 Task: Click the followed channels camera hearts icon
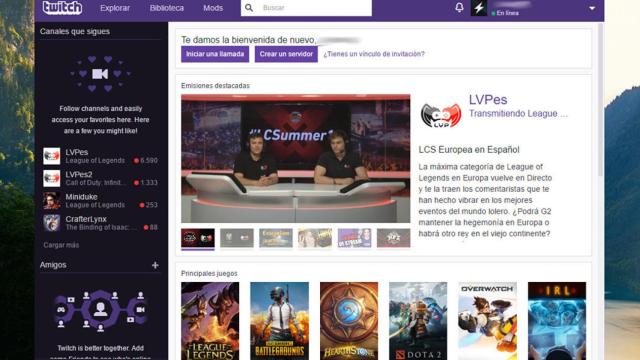point(100,74)
